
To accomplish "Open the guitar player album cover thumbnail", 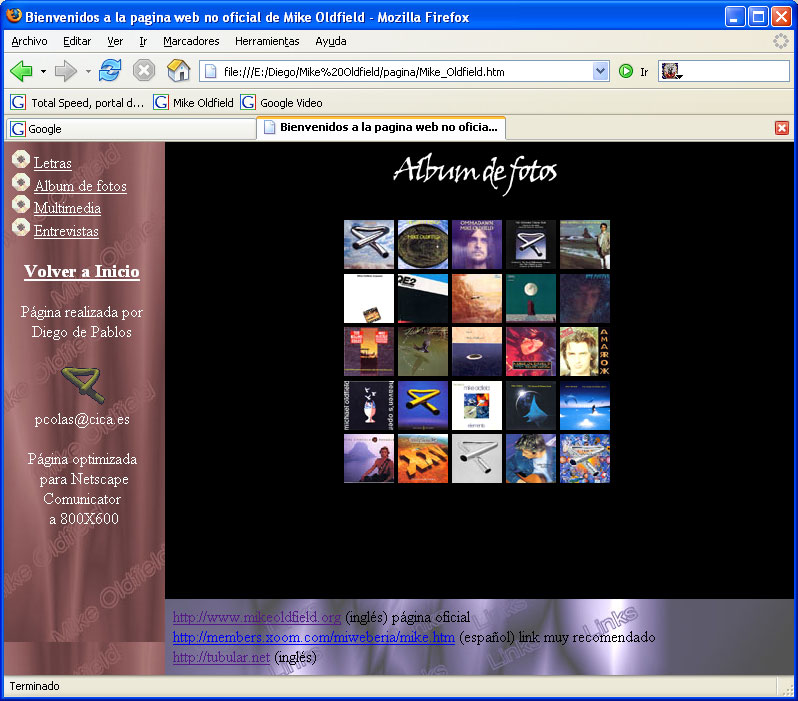I will (531, 459).
